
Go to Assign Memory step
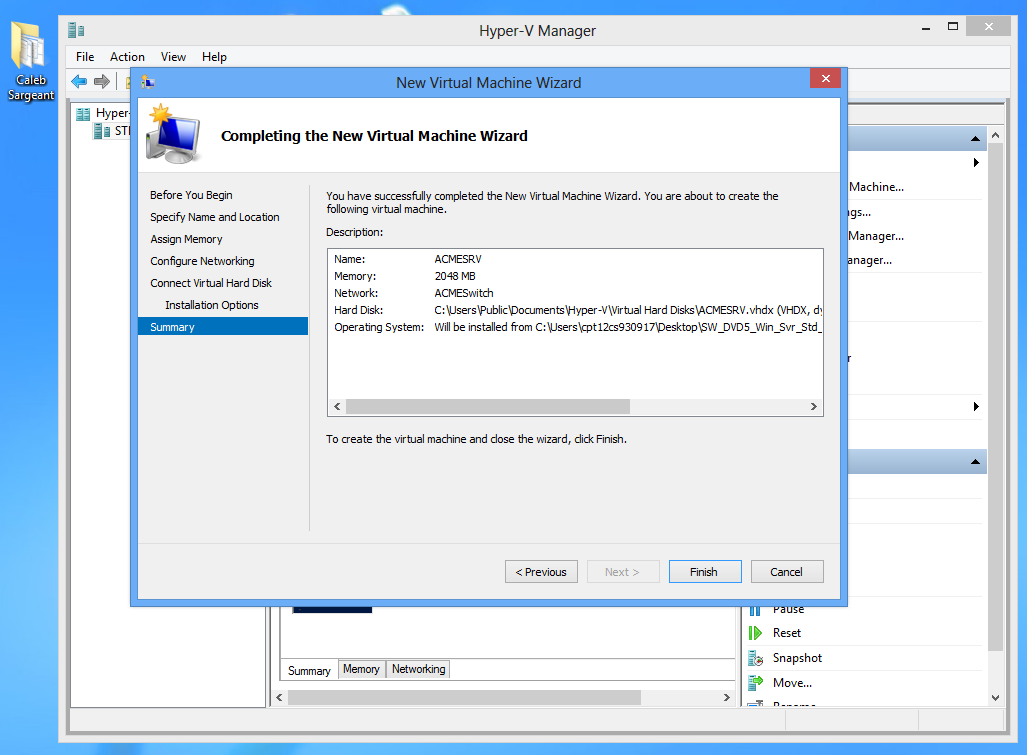[187, 239]
